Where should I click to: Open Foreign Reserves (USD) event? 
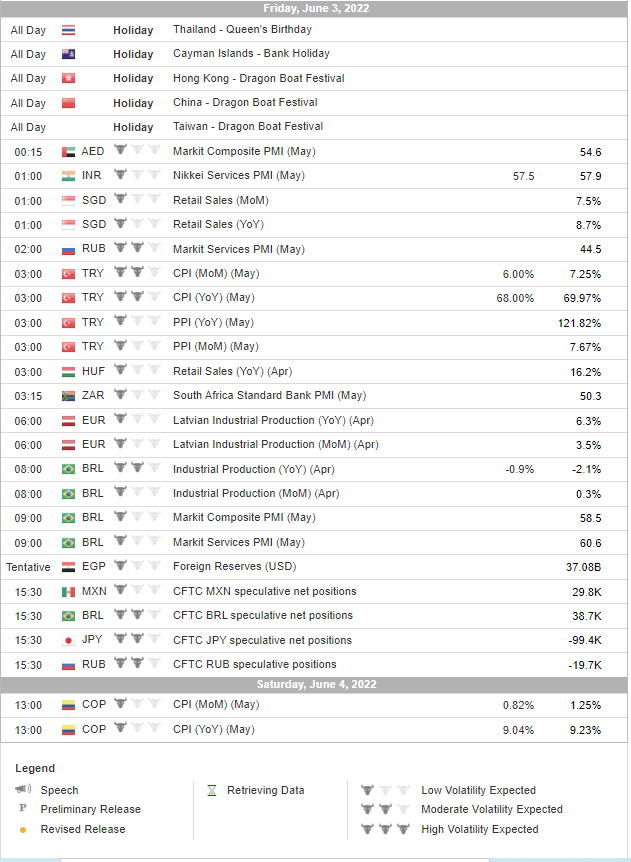(x=235, y=567)
